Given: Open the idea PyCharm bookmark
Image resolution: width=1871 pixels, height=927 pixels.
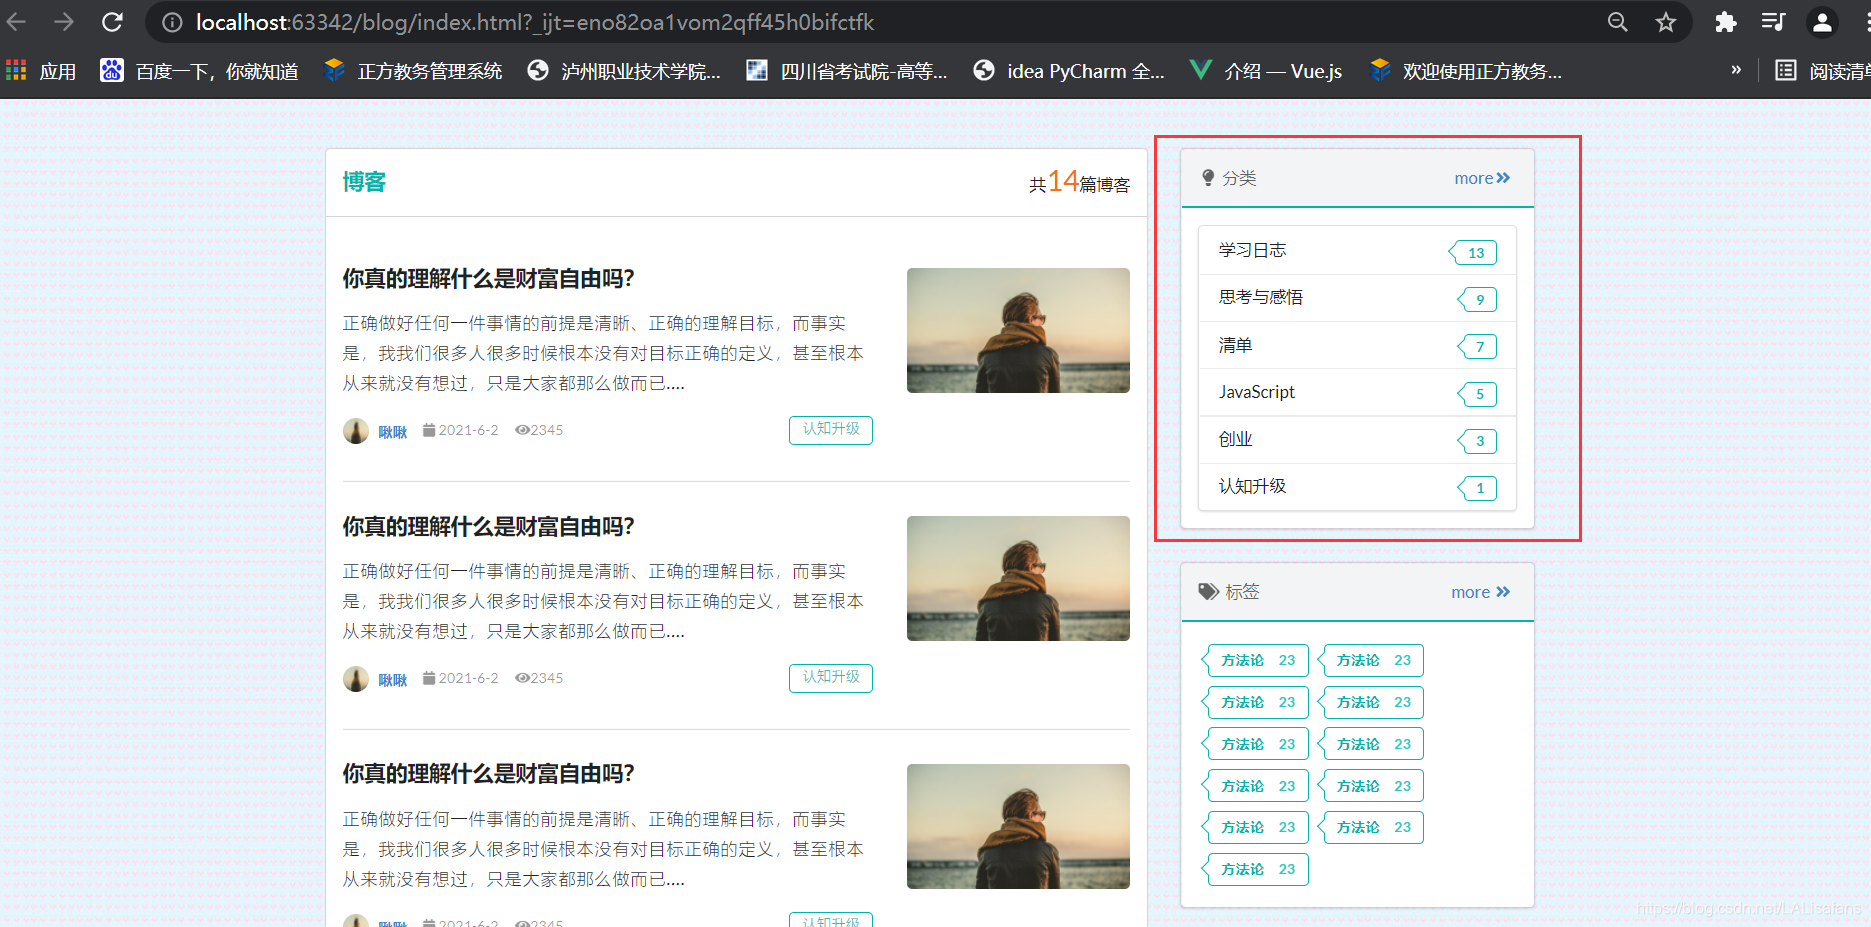Looking at the screenshot, I should point(1069,71).
